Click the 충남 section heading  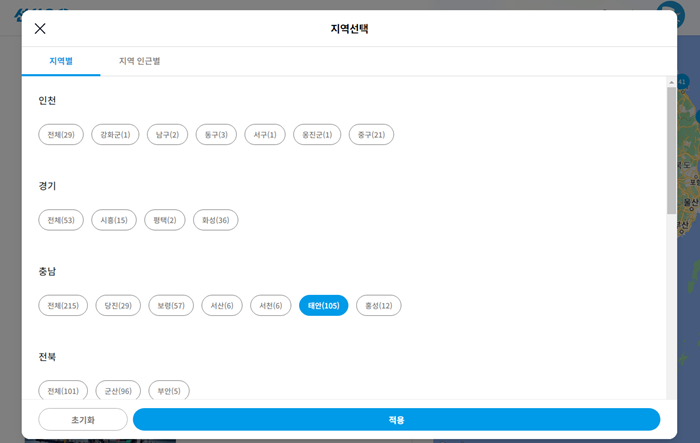click(x=47, y=271)
